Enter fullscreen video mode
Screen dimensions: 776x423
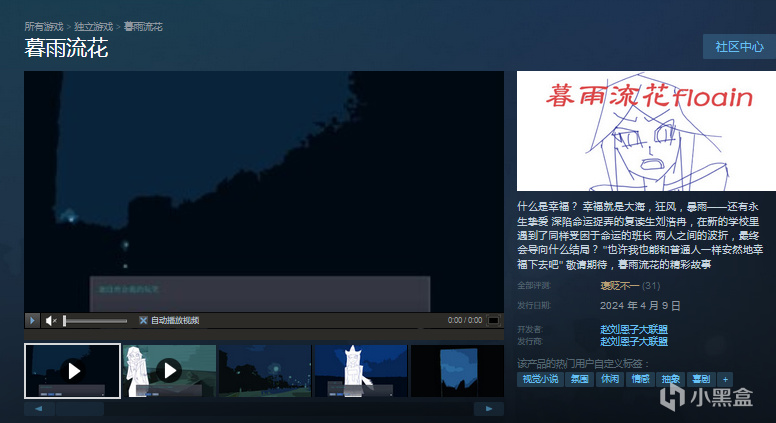[493, 321]
